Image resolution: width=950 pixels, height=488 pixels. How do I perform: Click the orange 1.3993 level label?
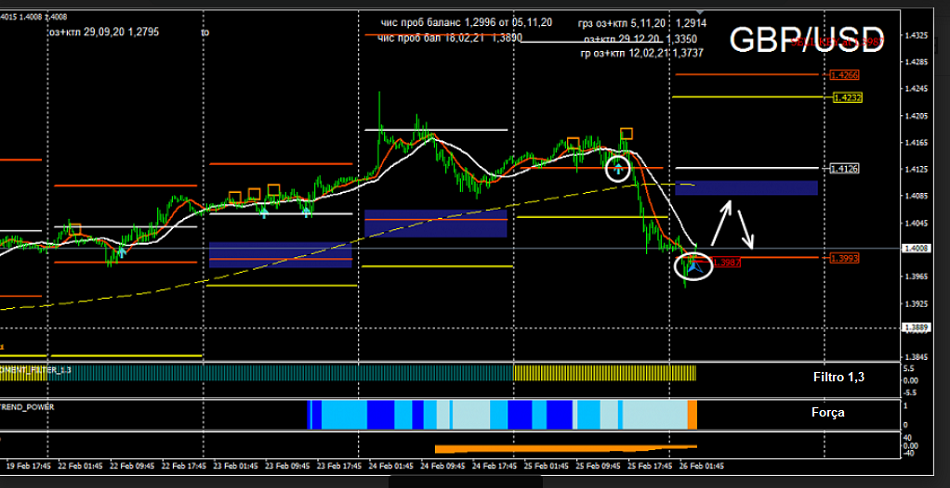844,258
